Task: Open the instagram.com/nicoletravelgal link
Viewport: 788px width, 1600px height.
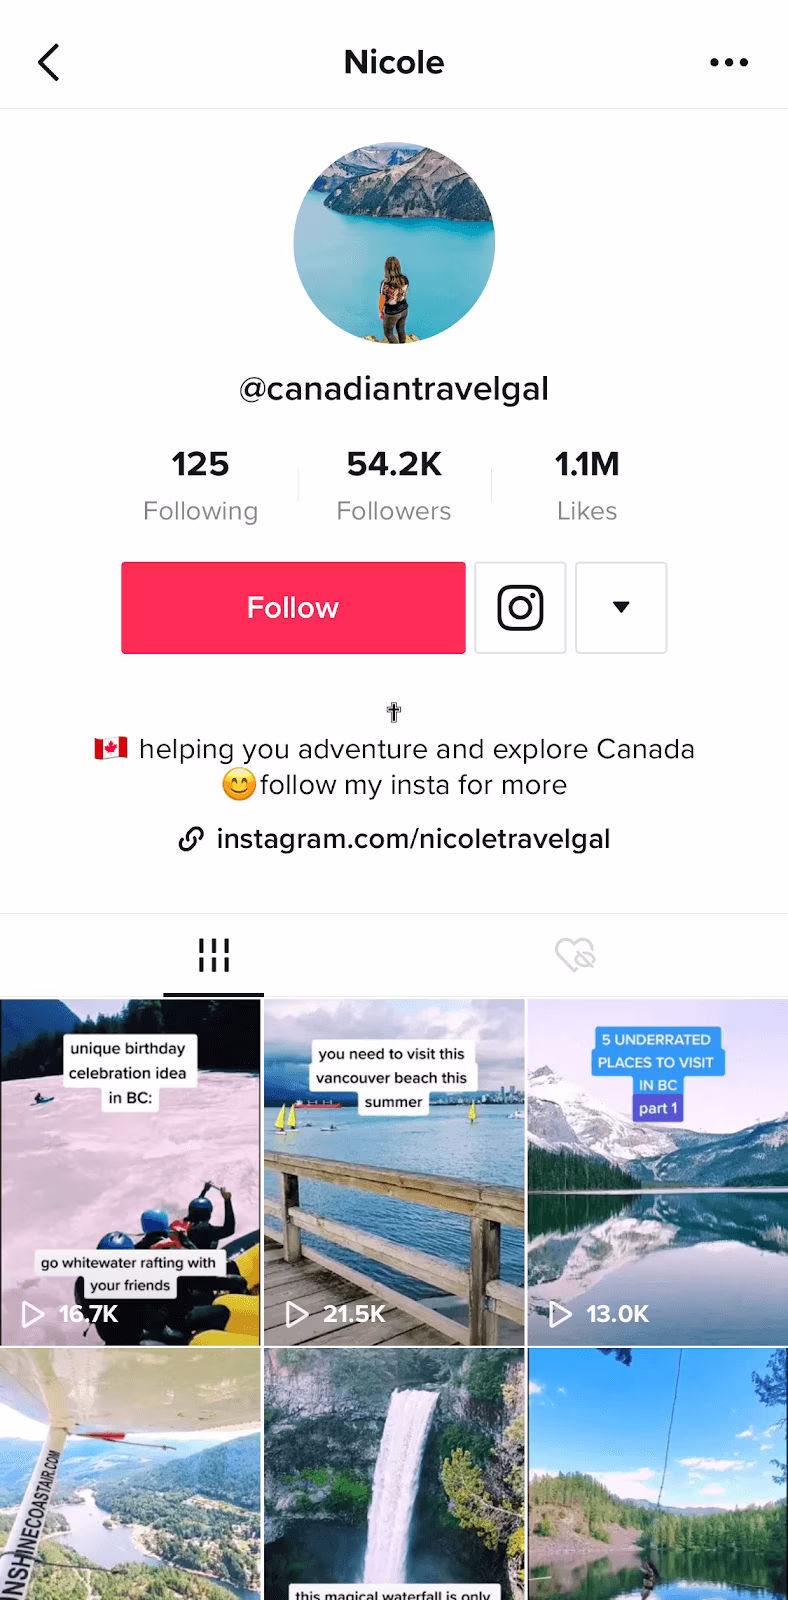Action: pyautogui.click(x=413, y=839)
